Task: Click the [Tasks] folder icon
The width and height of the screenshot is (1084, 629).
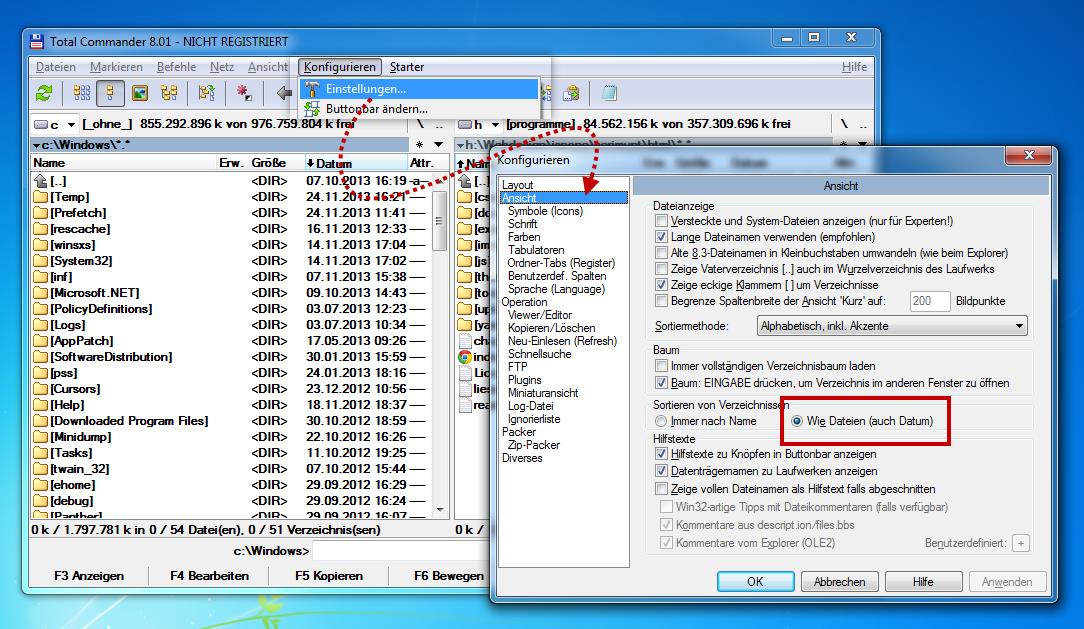Action: pos(41,453)
